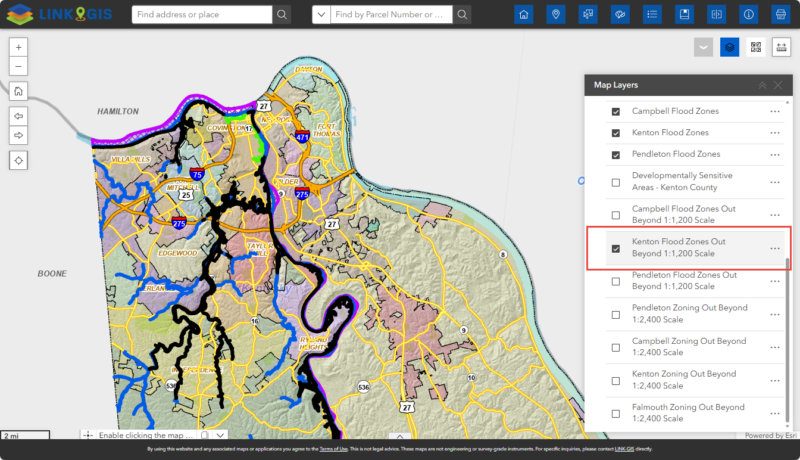
Task: Click the Kenton Flood Zones layer name
Action: (670, 133)
